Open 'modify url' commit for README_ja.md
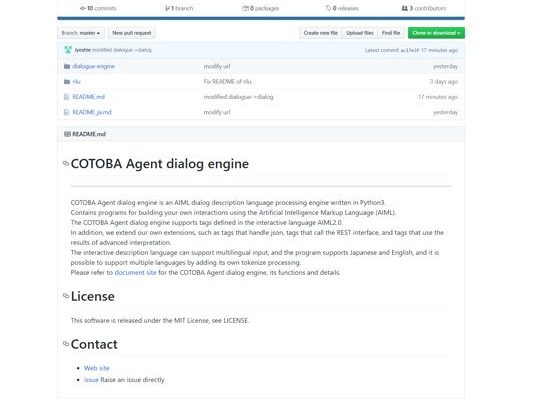This screenshot has width=536, height=400. [x=217, y=112]
